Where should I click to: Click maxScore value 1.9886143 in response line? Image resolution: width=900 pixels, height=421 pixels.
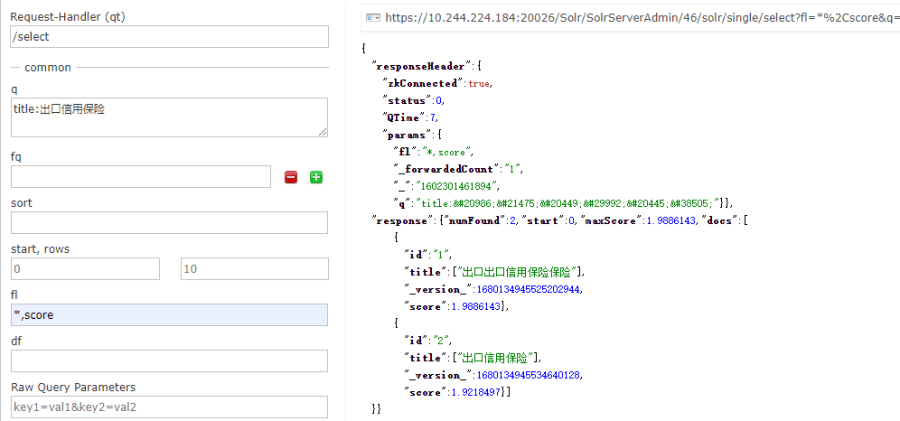click(x=670, y=221)
